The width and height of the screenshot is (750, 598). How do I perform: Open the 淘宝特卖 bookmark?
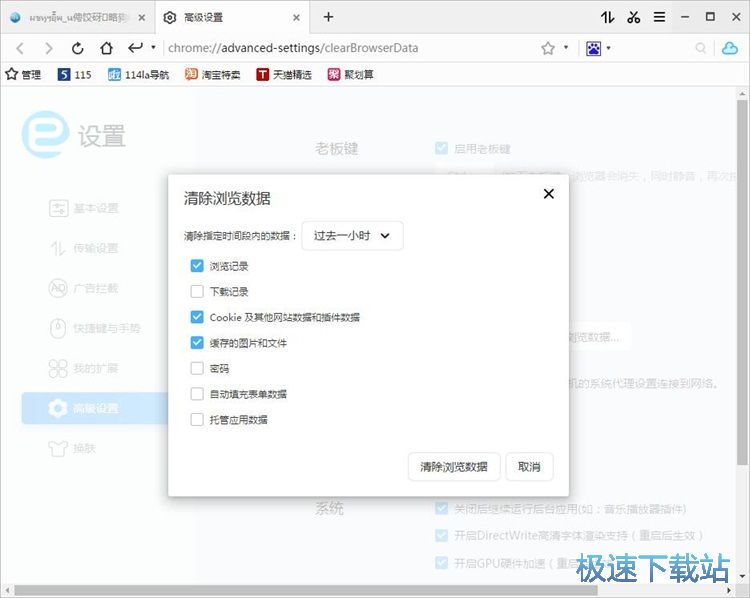point(212,74)
